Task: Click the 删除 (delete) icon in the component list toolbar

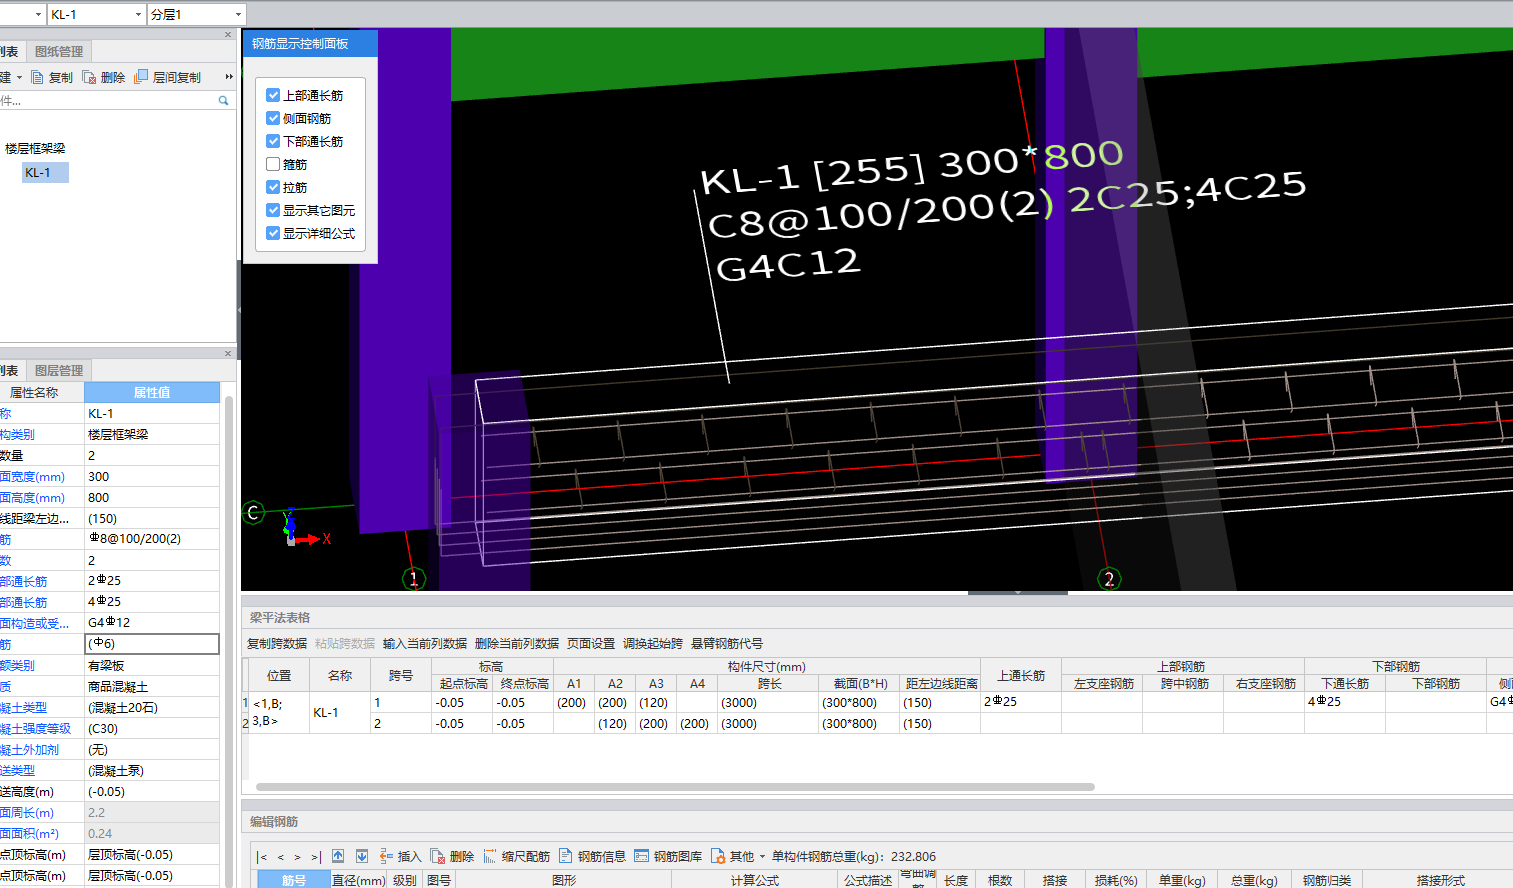Action: tap(89, 77)
